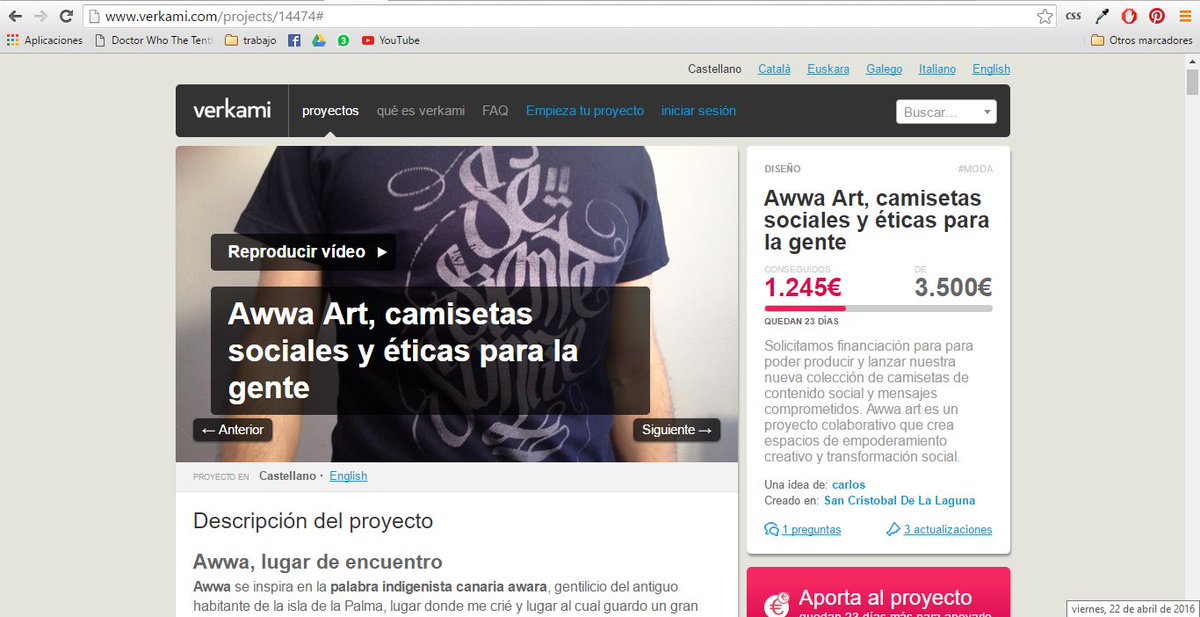The width and height of the screenshot is (1200, 617).
Task: Open the FAQ section
Action: [494, 111]
